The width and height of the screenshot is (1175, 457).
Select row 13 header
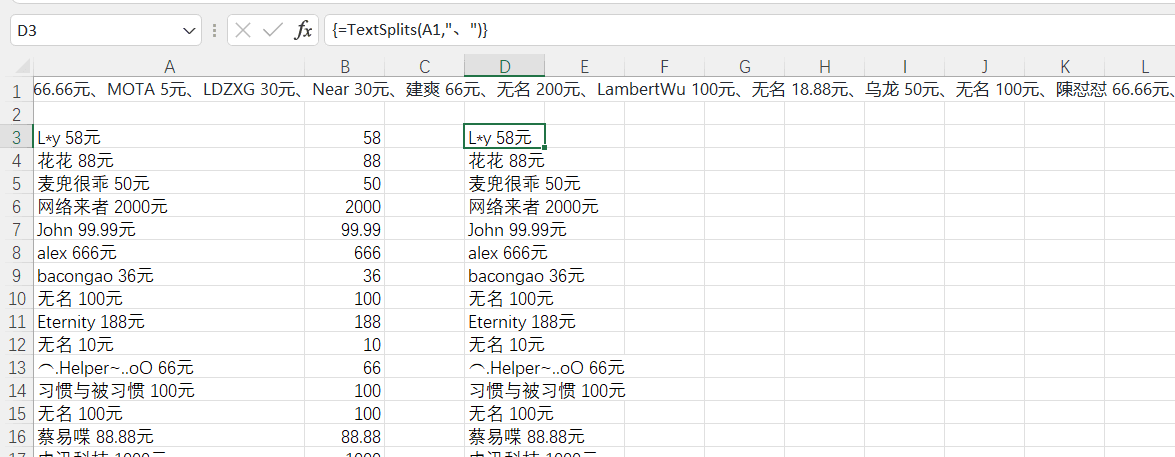(16, 367)
